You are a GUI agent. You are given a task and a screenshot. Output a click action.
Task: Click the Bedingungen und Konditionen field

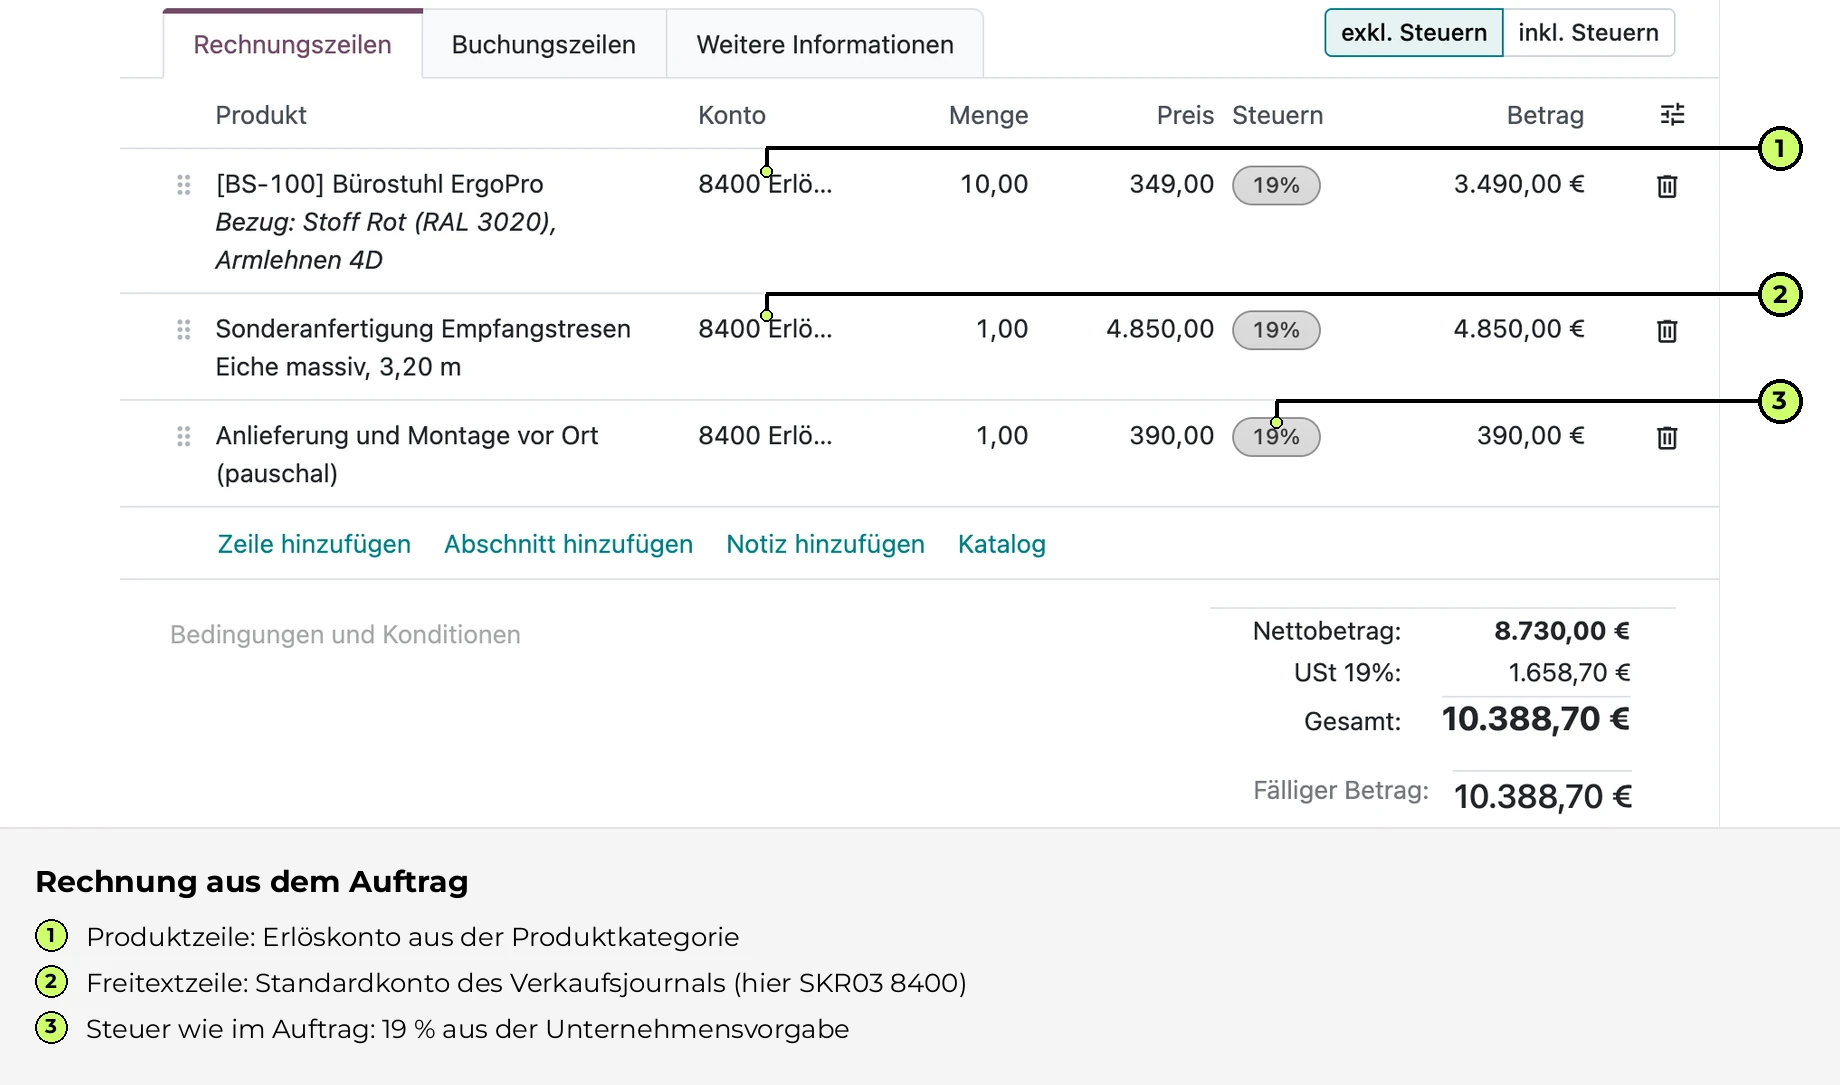tap(345, 635)
